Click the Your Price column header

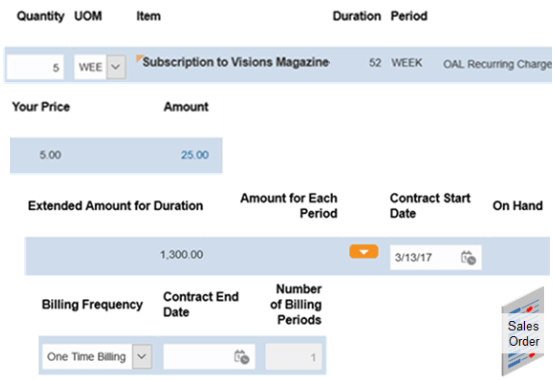41,107
